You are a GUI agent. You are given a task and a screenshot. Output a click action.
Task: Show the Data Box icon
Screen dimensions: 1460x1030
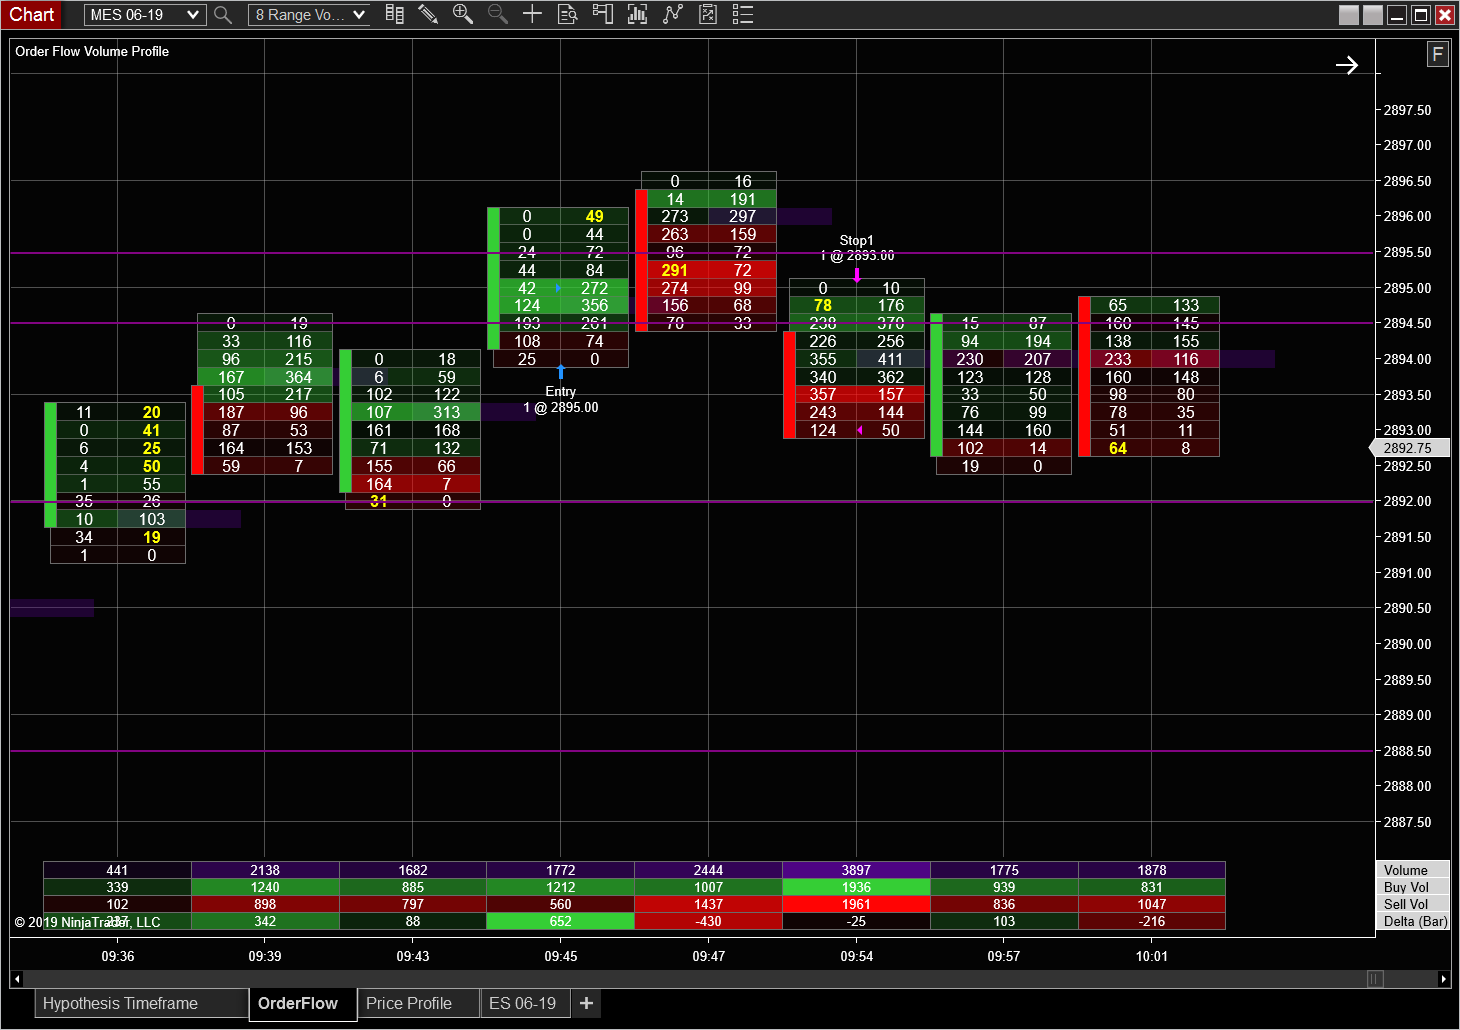pyautogui.click(x=567, y=14)
